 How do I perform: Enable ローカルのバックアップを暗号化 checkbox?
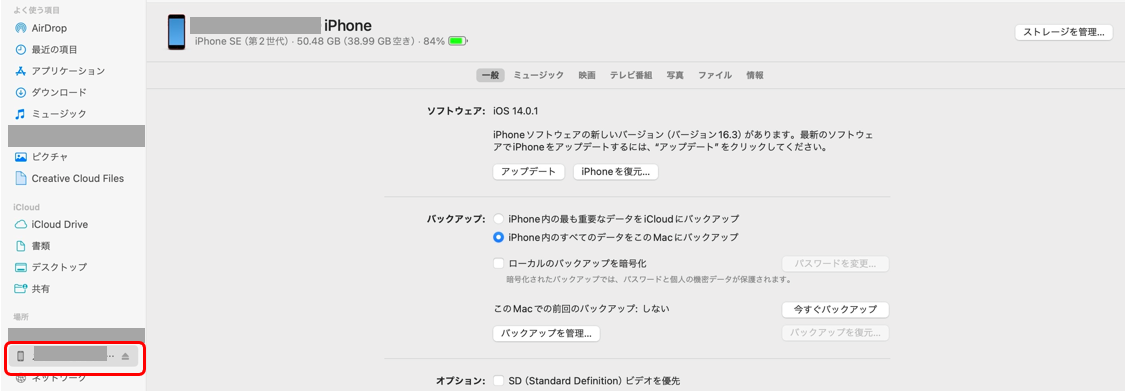tap(498, 263)
